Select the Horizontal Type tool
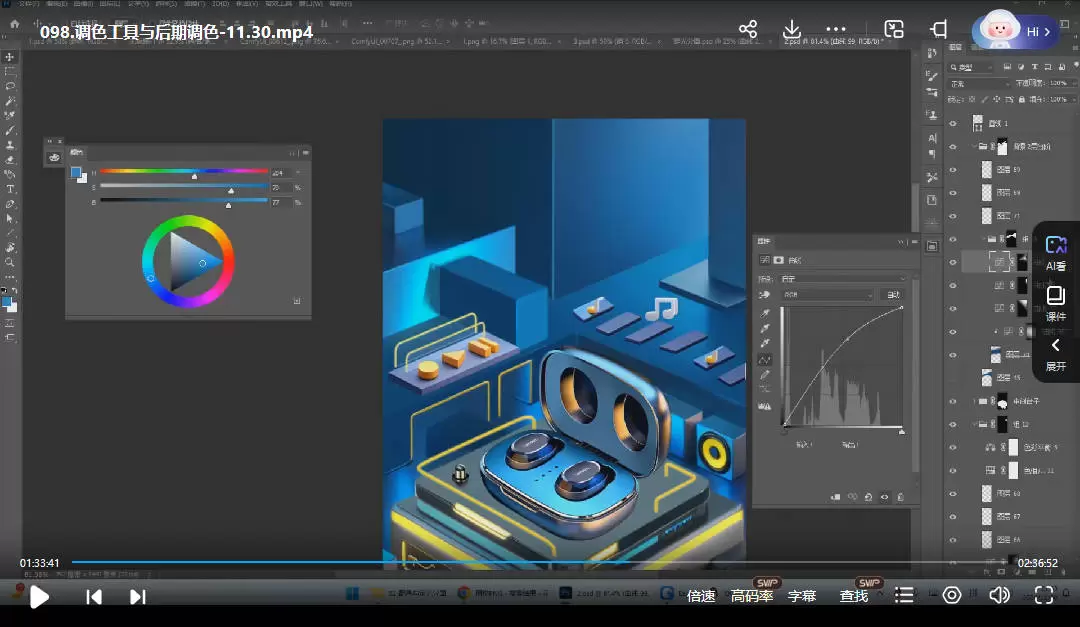Screen dimensions: 1080x627 [10, 189]
